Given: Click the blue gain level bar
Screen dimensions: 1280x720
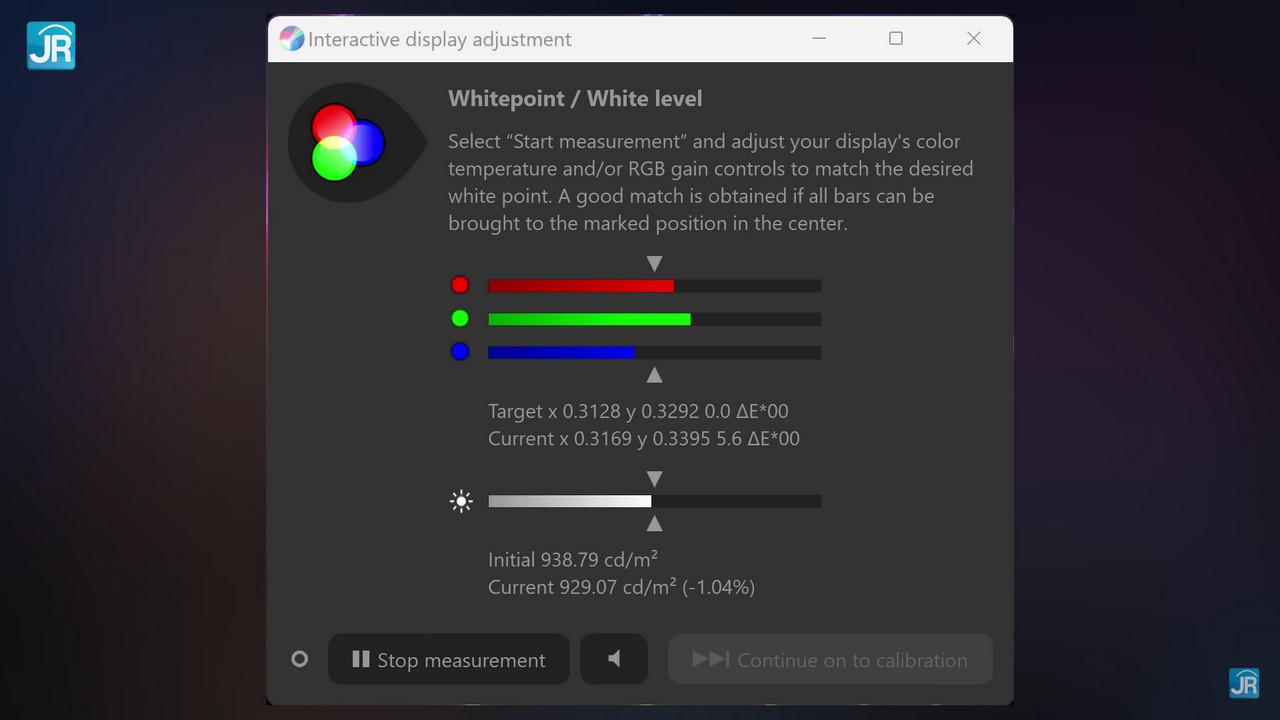Looking at the screenshot, I should tap(654, 352).
